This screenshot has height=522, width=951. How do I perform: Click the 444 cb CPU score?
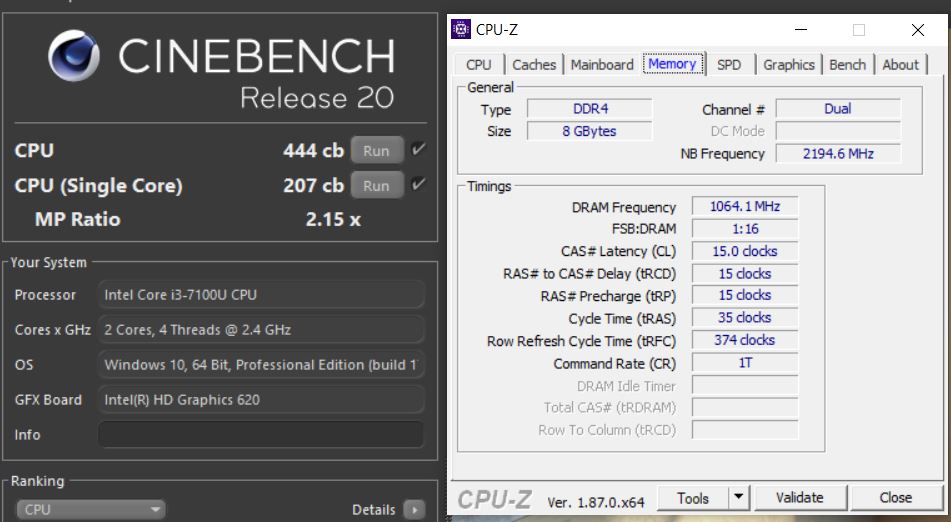314,150
